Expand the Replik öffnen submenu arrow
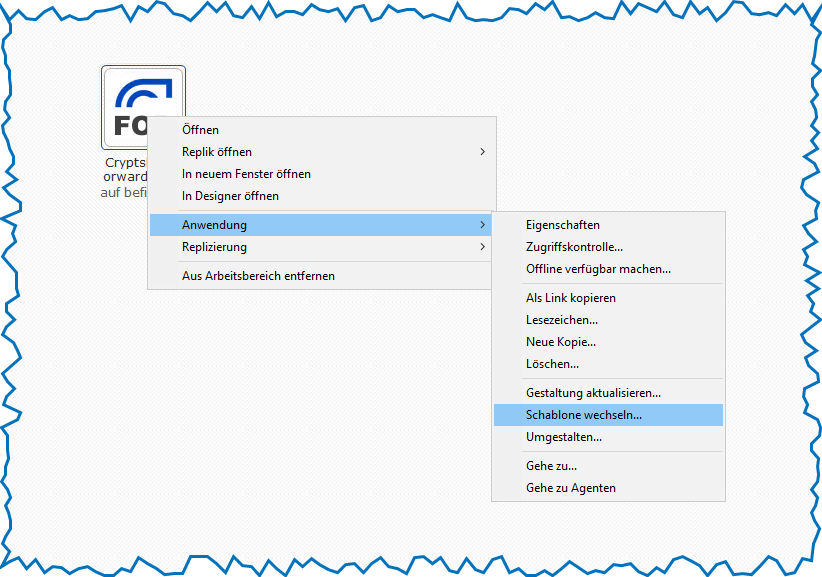822x577 pixels. (x=482, y=152)
